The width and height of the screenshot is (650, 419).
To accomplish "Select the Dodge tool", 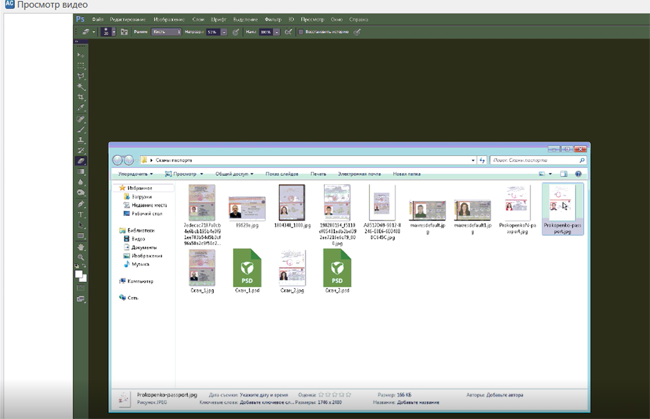I will point(80,193).
